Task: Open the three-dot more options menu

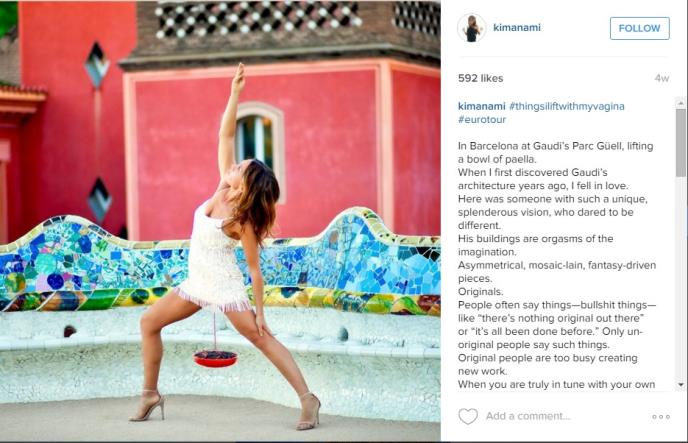Action: (x=661, y=416)
